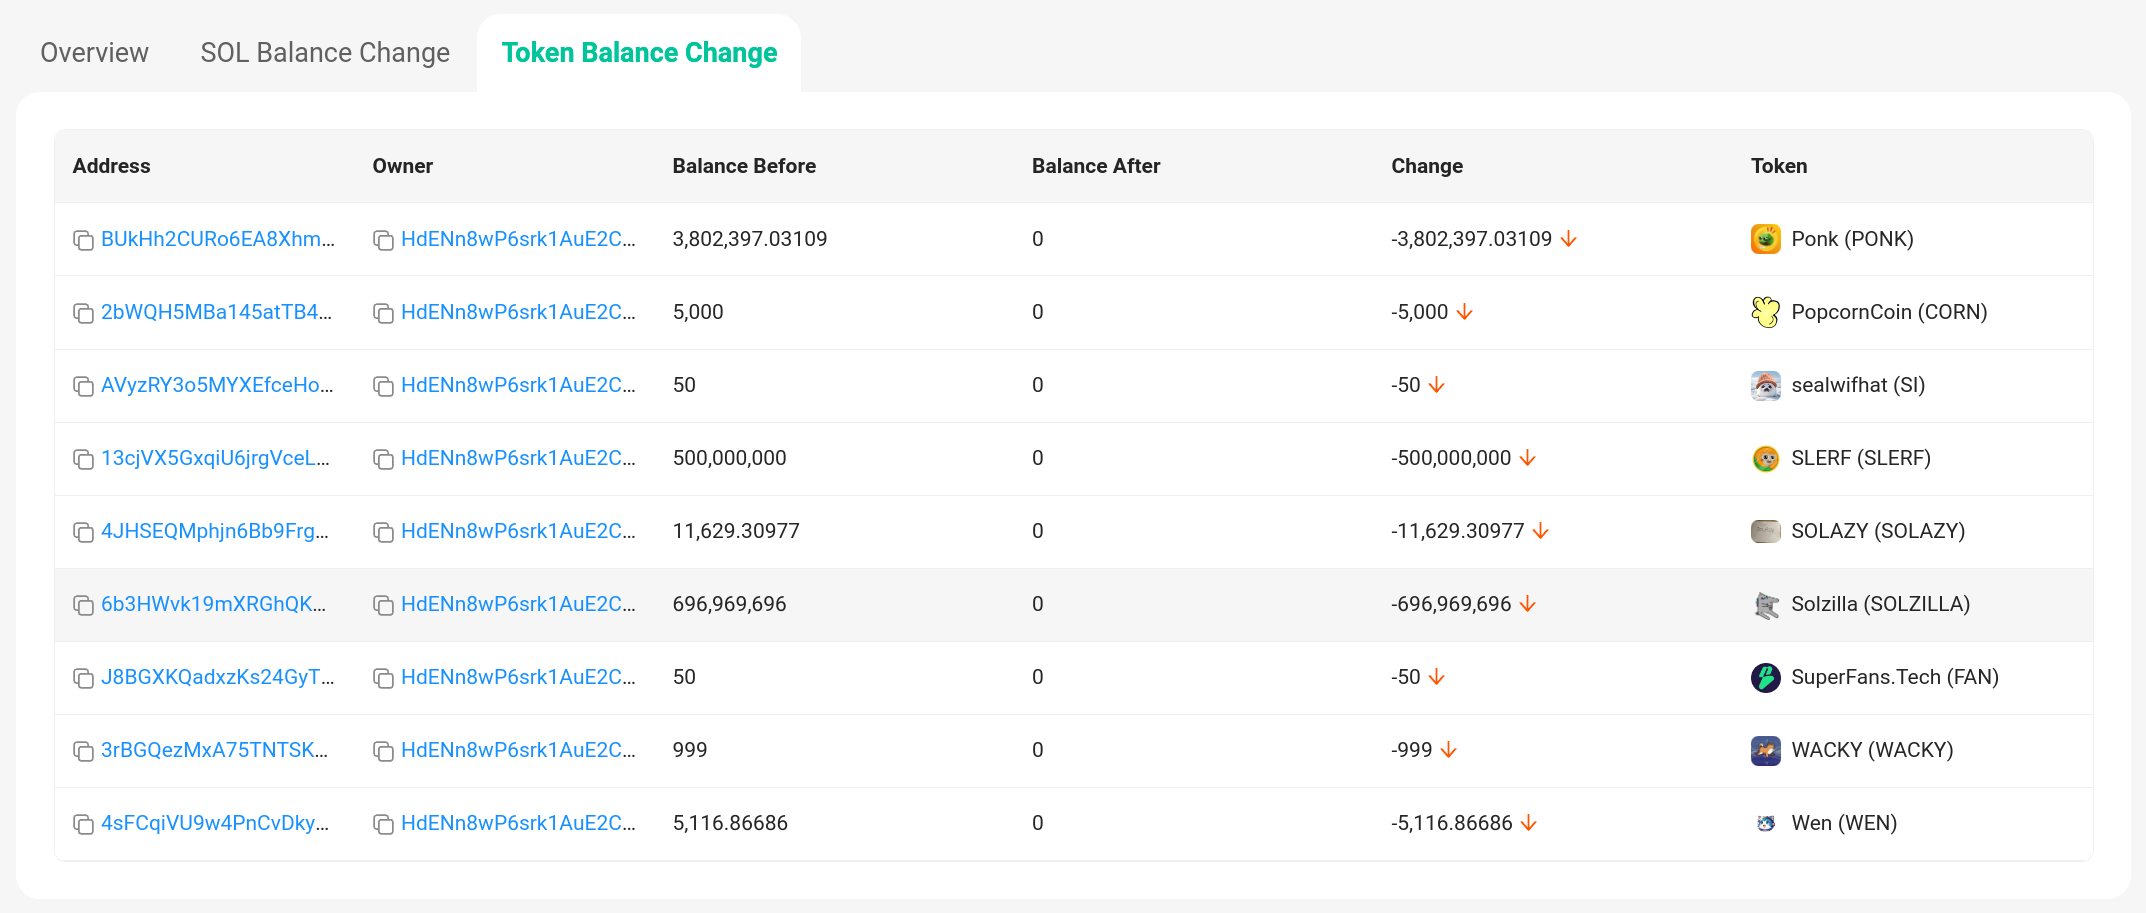Copy owner address in SOLAZY row

(x=383, y=532)
